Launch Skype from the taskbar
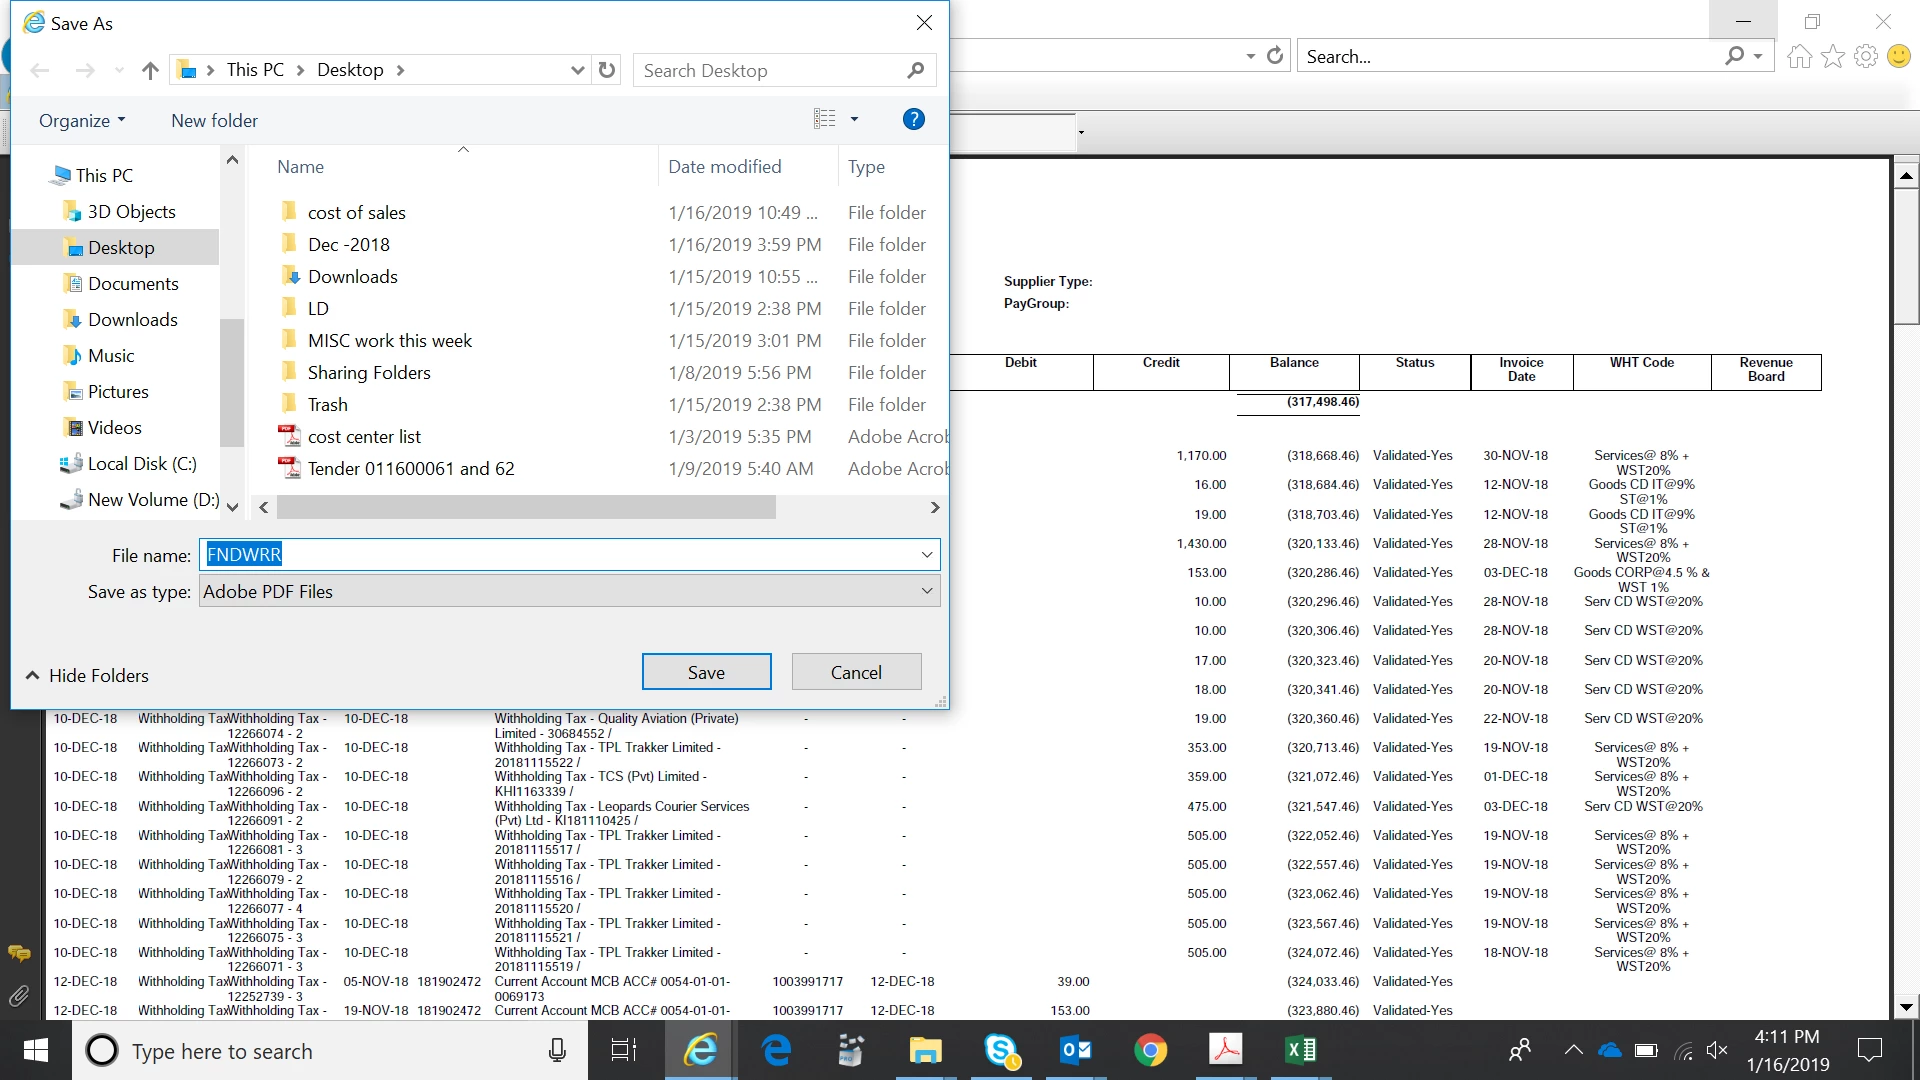The width and height of the screenshot is (1920, 1080). pos(1001,1050)
